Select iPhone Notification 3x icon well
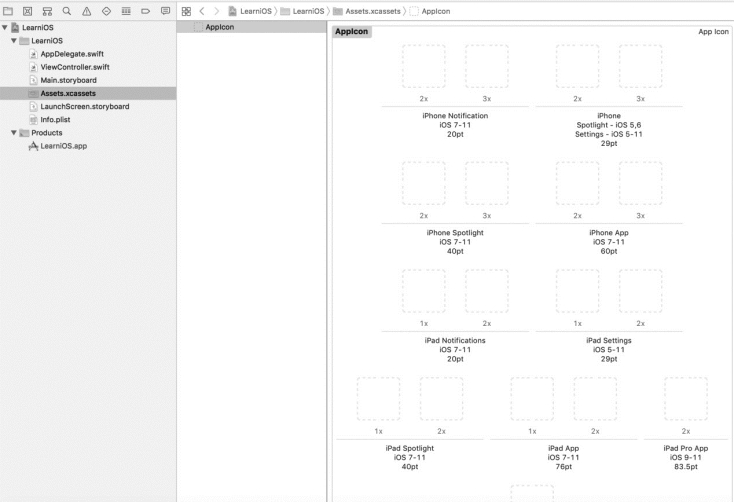734x502 pixels. click(487, 66)
